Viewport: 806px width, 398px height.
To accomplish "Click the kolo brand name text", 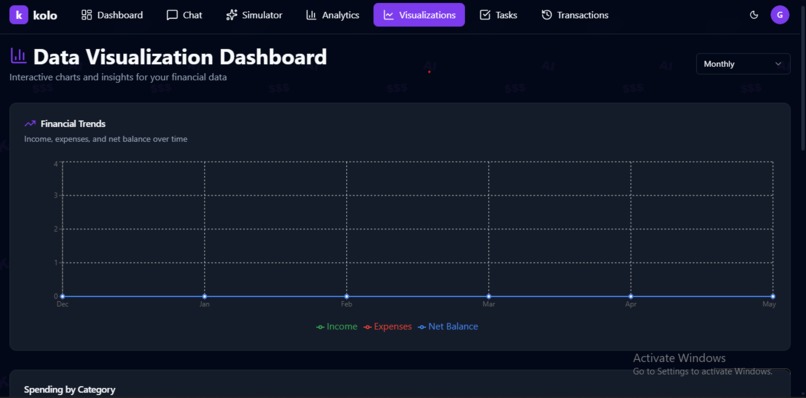I will pyautogui.click(x=45, y=15).
